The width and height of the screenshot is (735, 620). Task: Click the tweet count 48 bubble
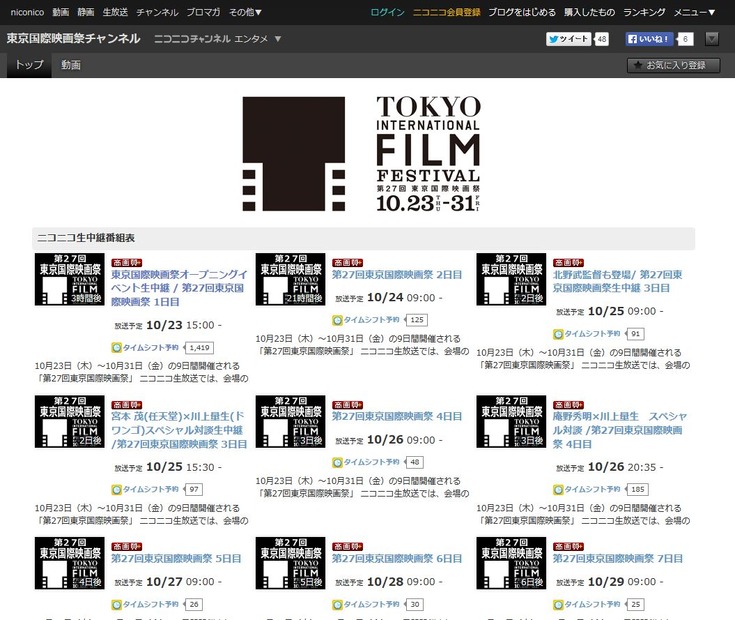tap(602, 39)
